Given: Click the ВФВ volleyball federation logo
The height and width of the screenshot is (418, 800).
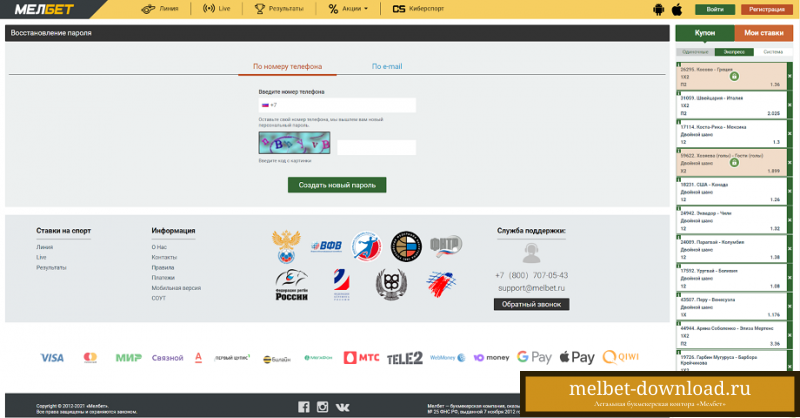Looking at the screenshot, I should (327, 246).
